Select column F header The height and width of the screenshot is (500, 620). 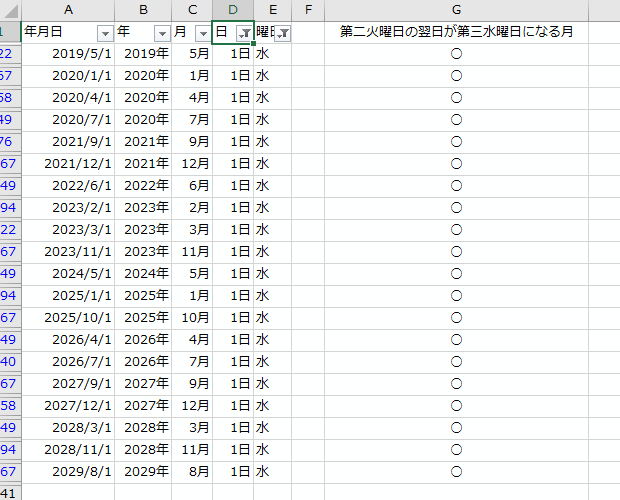coord(308,10)
